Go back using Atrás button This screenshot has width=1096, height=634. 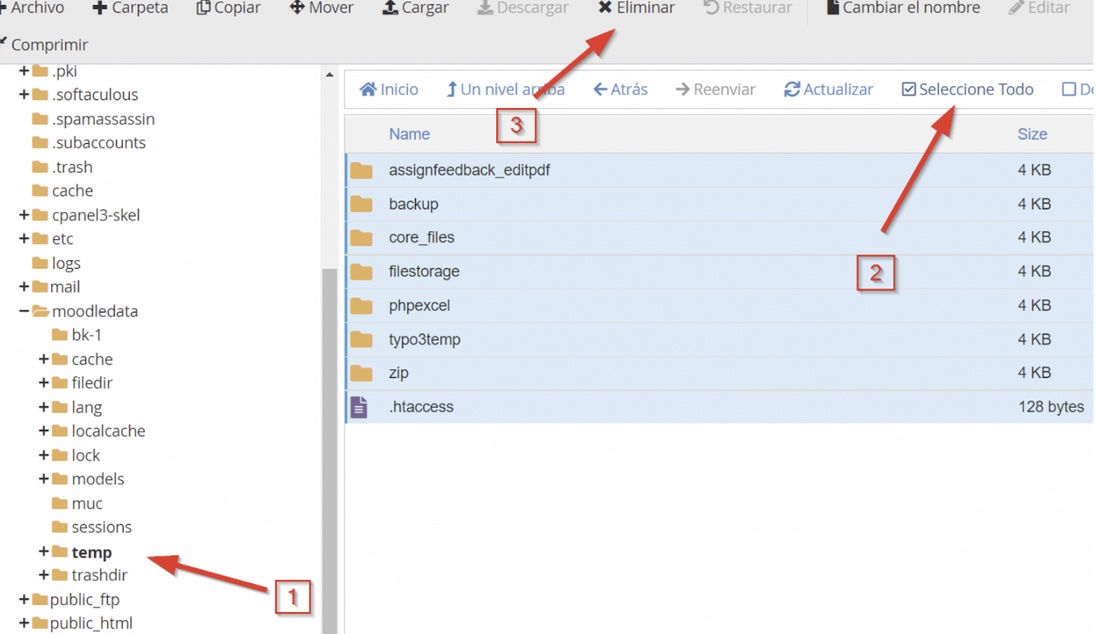(620, 89)
